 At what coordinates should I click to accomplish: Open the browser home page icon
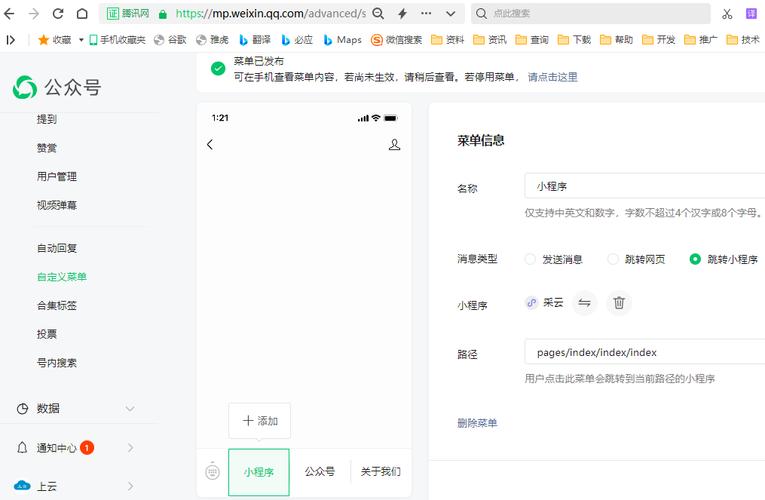click(82, 14)
